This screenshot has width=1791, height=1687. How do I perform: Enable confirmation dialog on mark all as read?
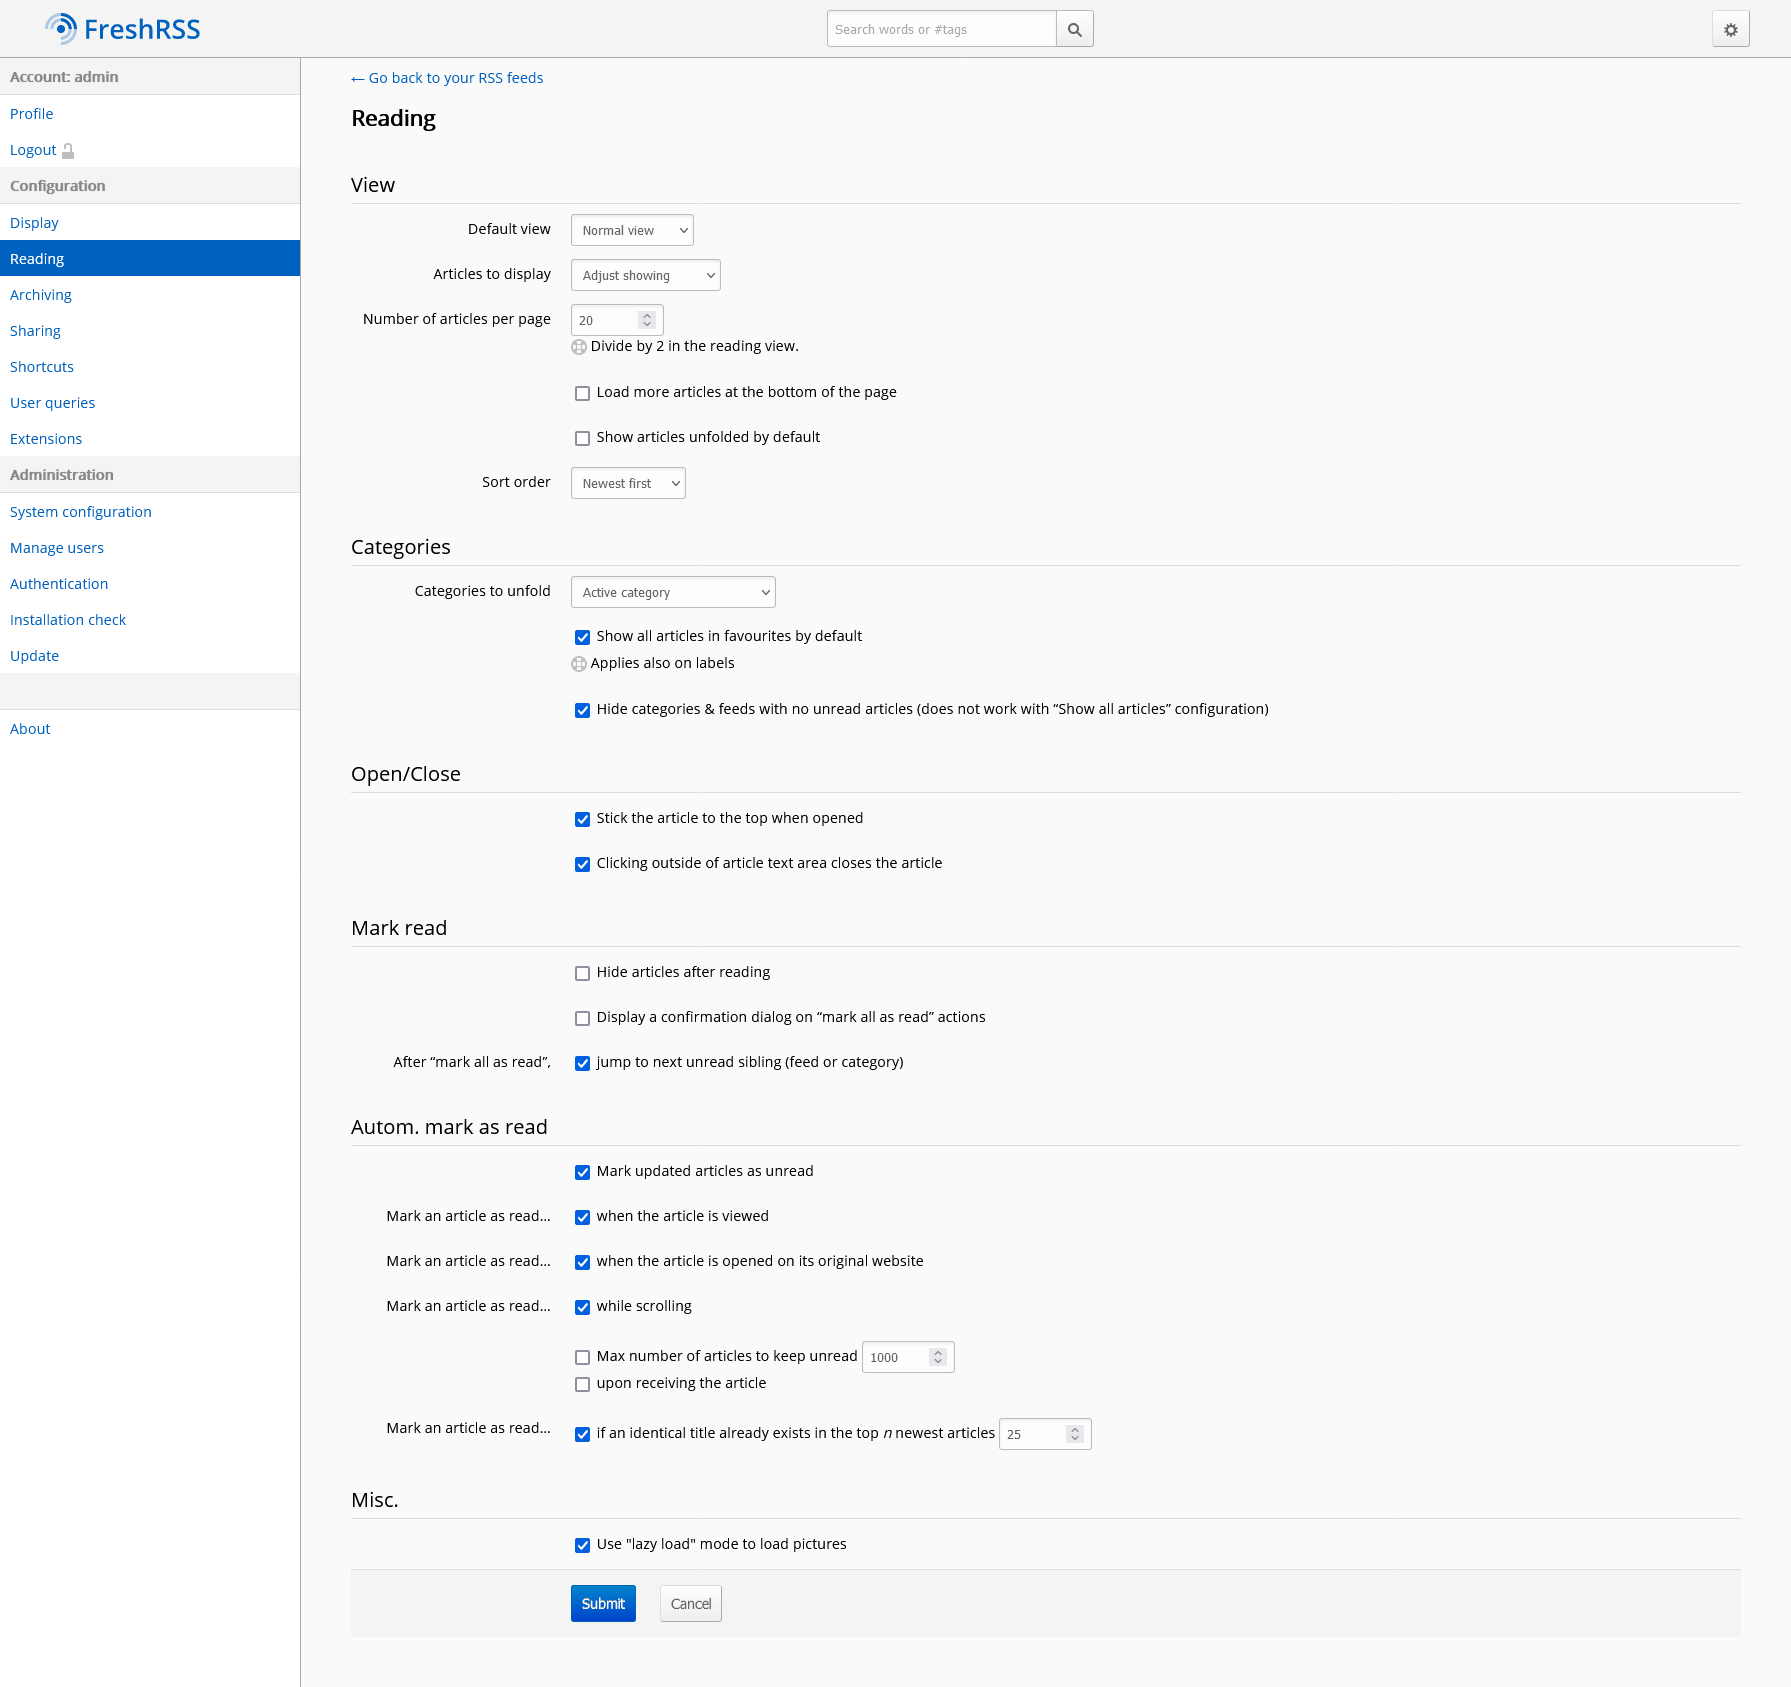tap(582, 1018)
